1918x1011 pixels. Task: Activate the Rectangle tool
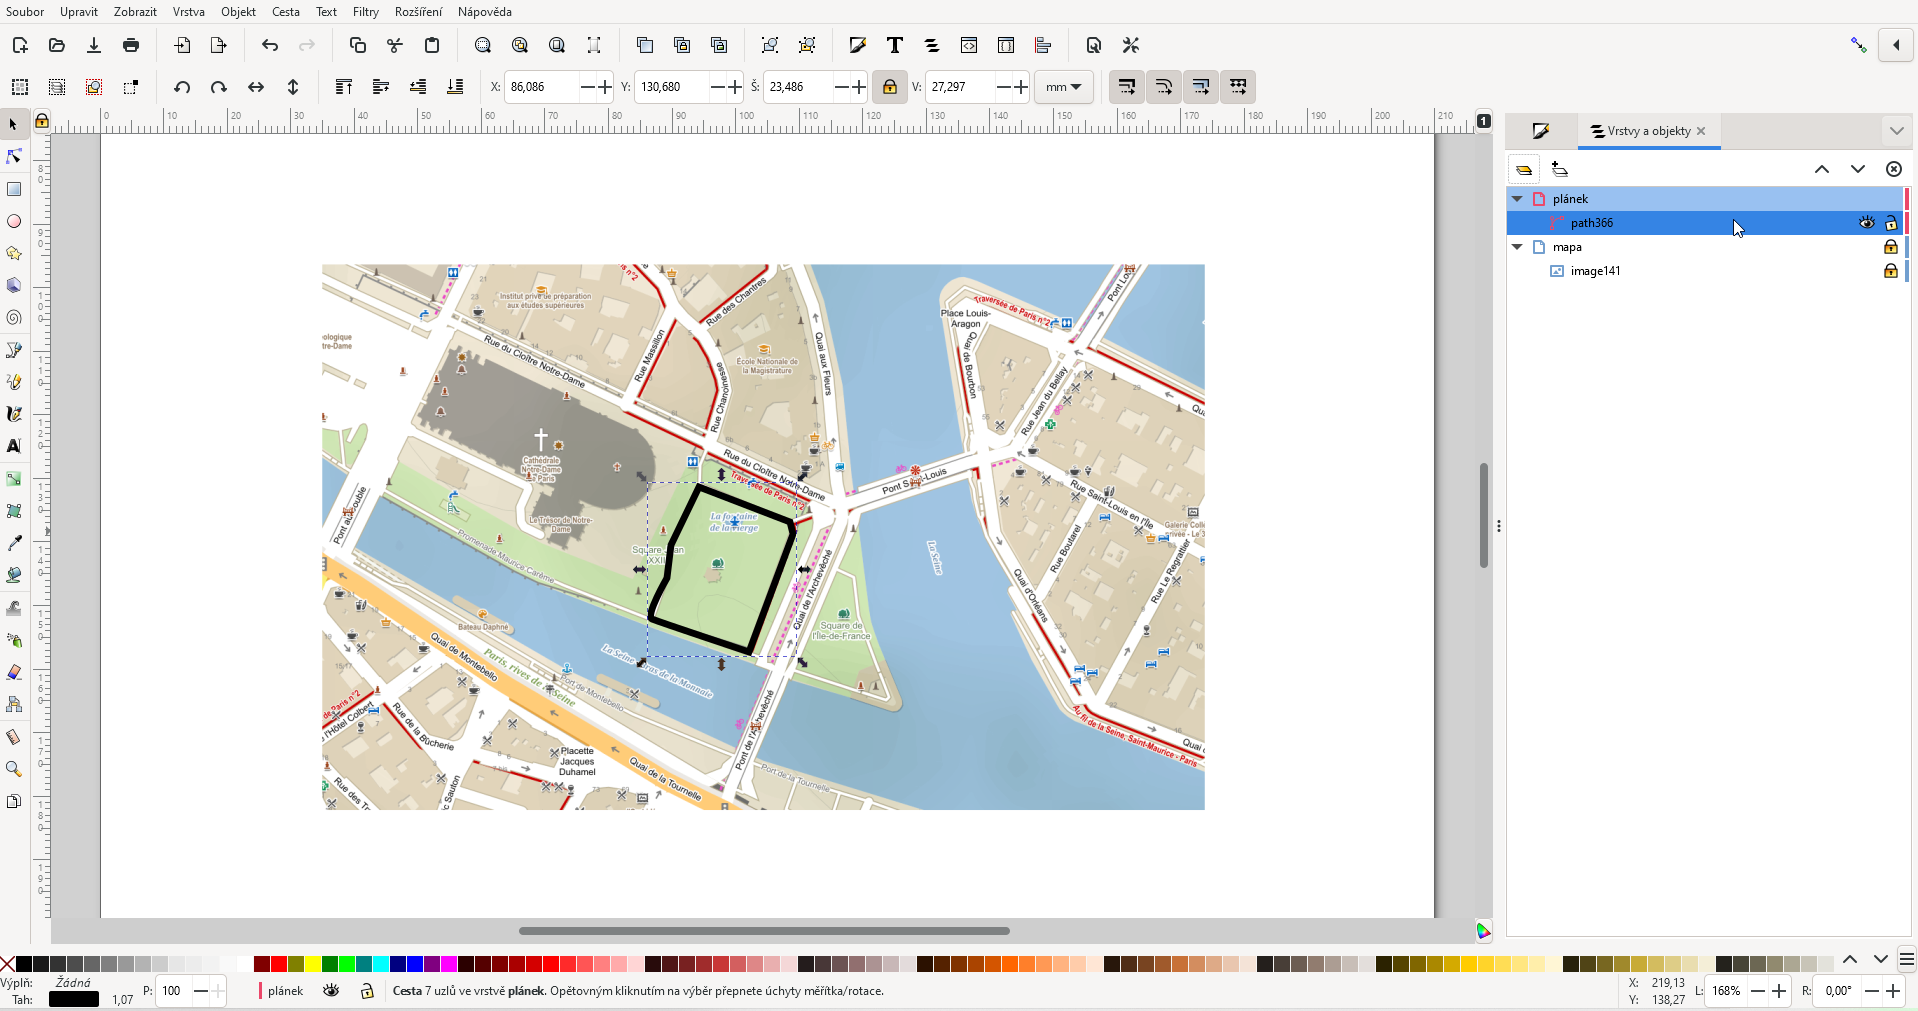(x=14, y=190)
